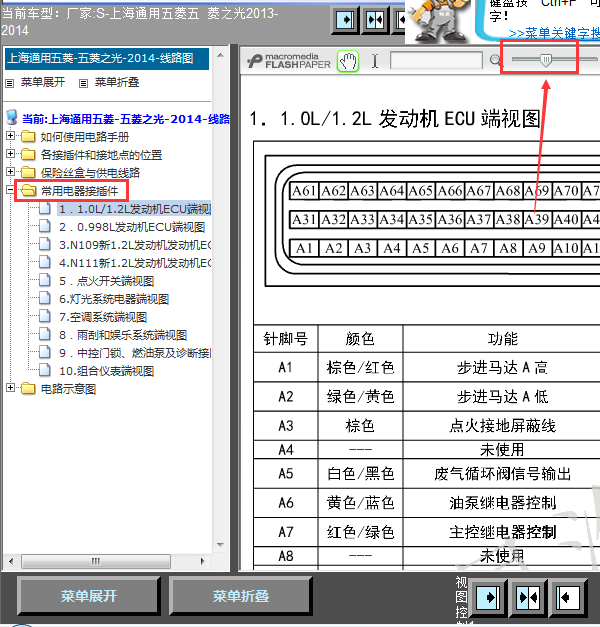Image resolution: width=600 pixels, height=627 pixels.
Task: Click the large 菜单折叠 bottom button
Action: click(x=241, y=596)
